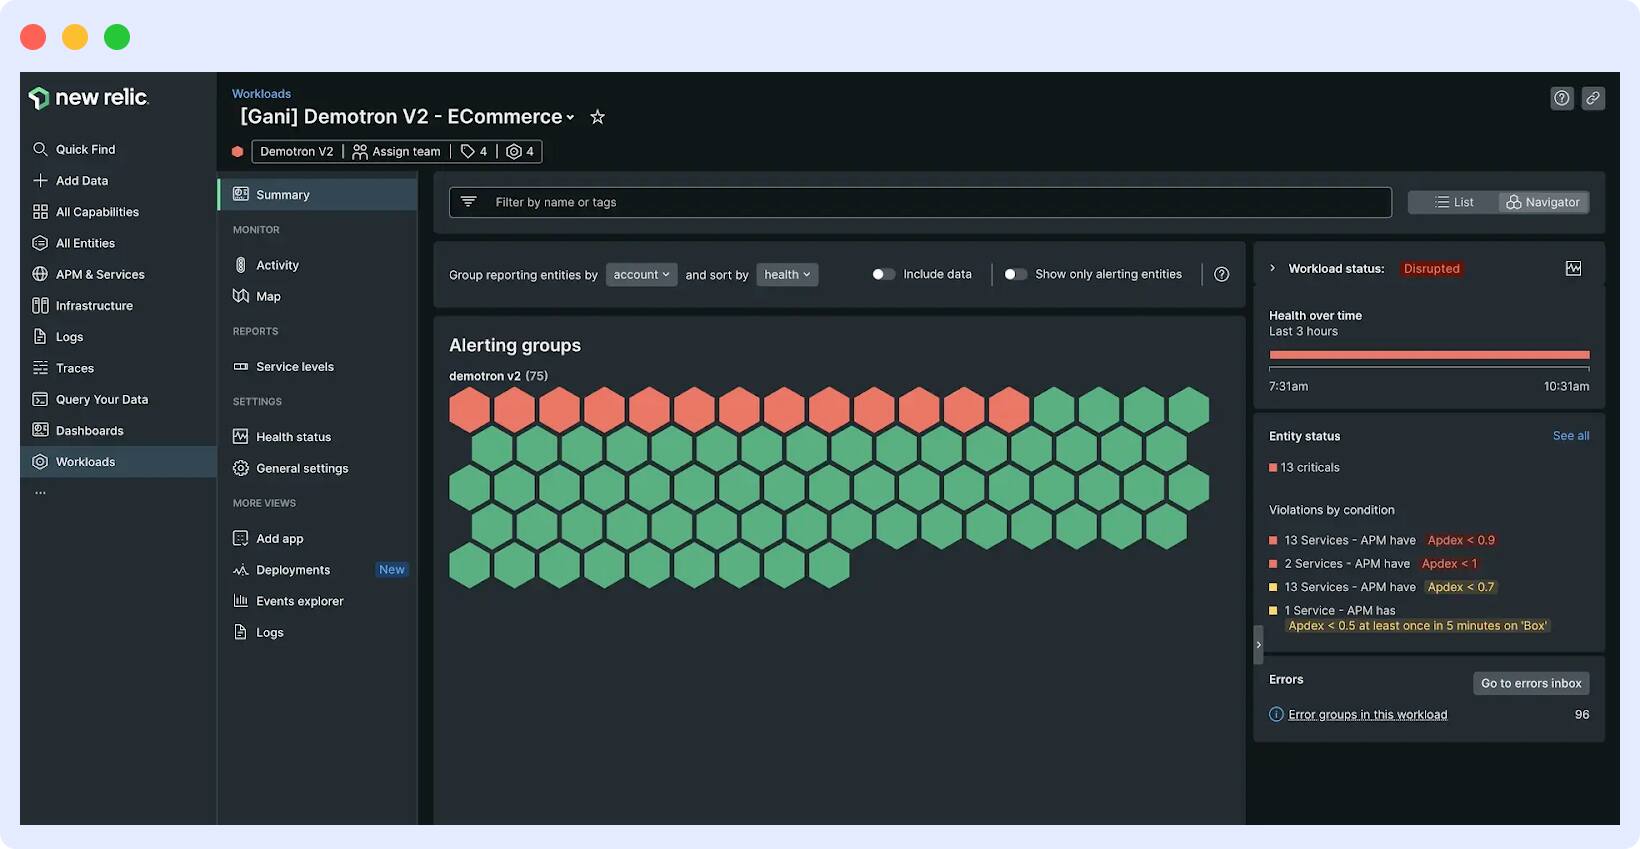This screenshot has height=849, width=1640.
Task: Open the account grouping dropdown
Action: [642, 274]
